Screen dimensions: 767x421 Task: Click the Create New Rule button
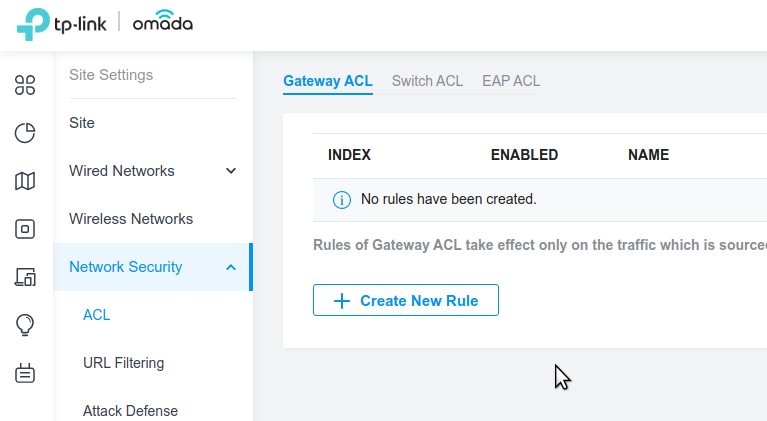tap(406, 300)
